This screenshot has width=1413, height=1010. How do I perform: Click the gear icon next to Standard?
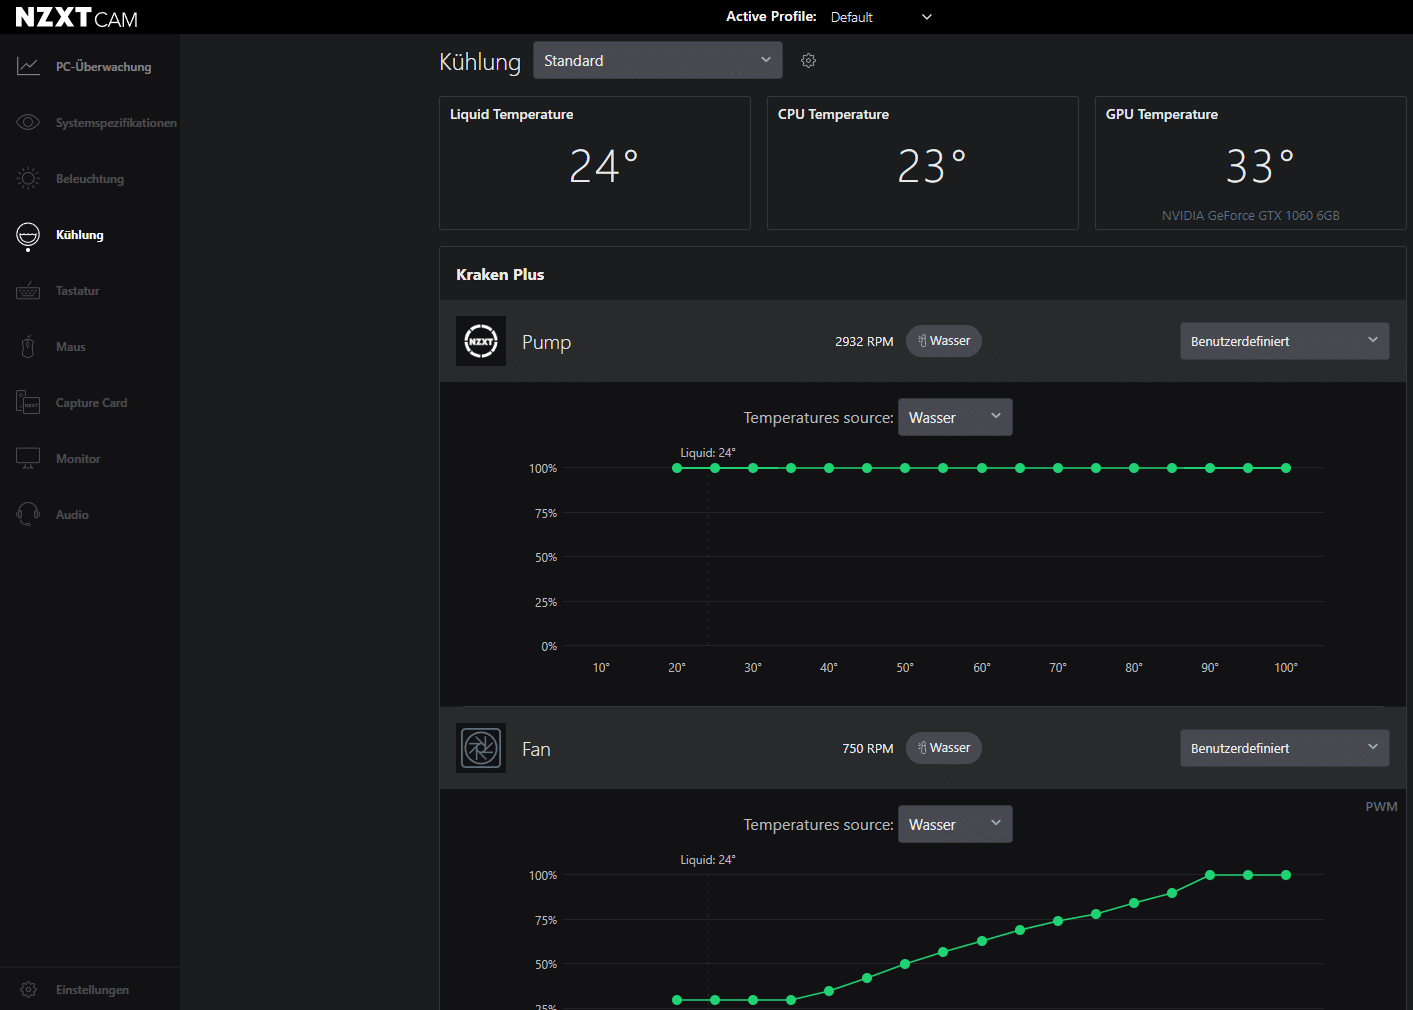pyautogui.click(x=808, y=61)
